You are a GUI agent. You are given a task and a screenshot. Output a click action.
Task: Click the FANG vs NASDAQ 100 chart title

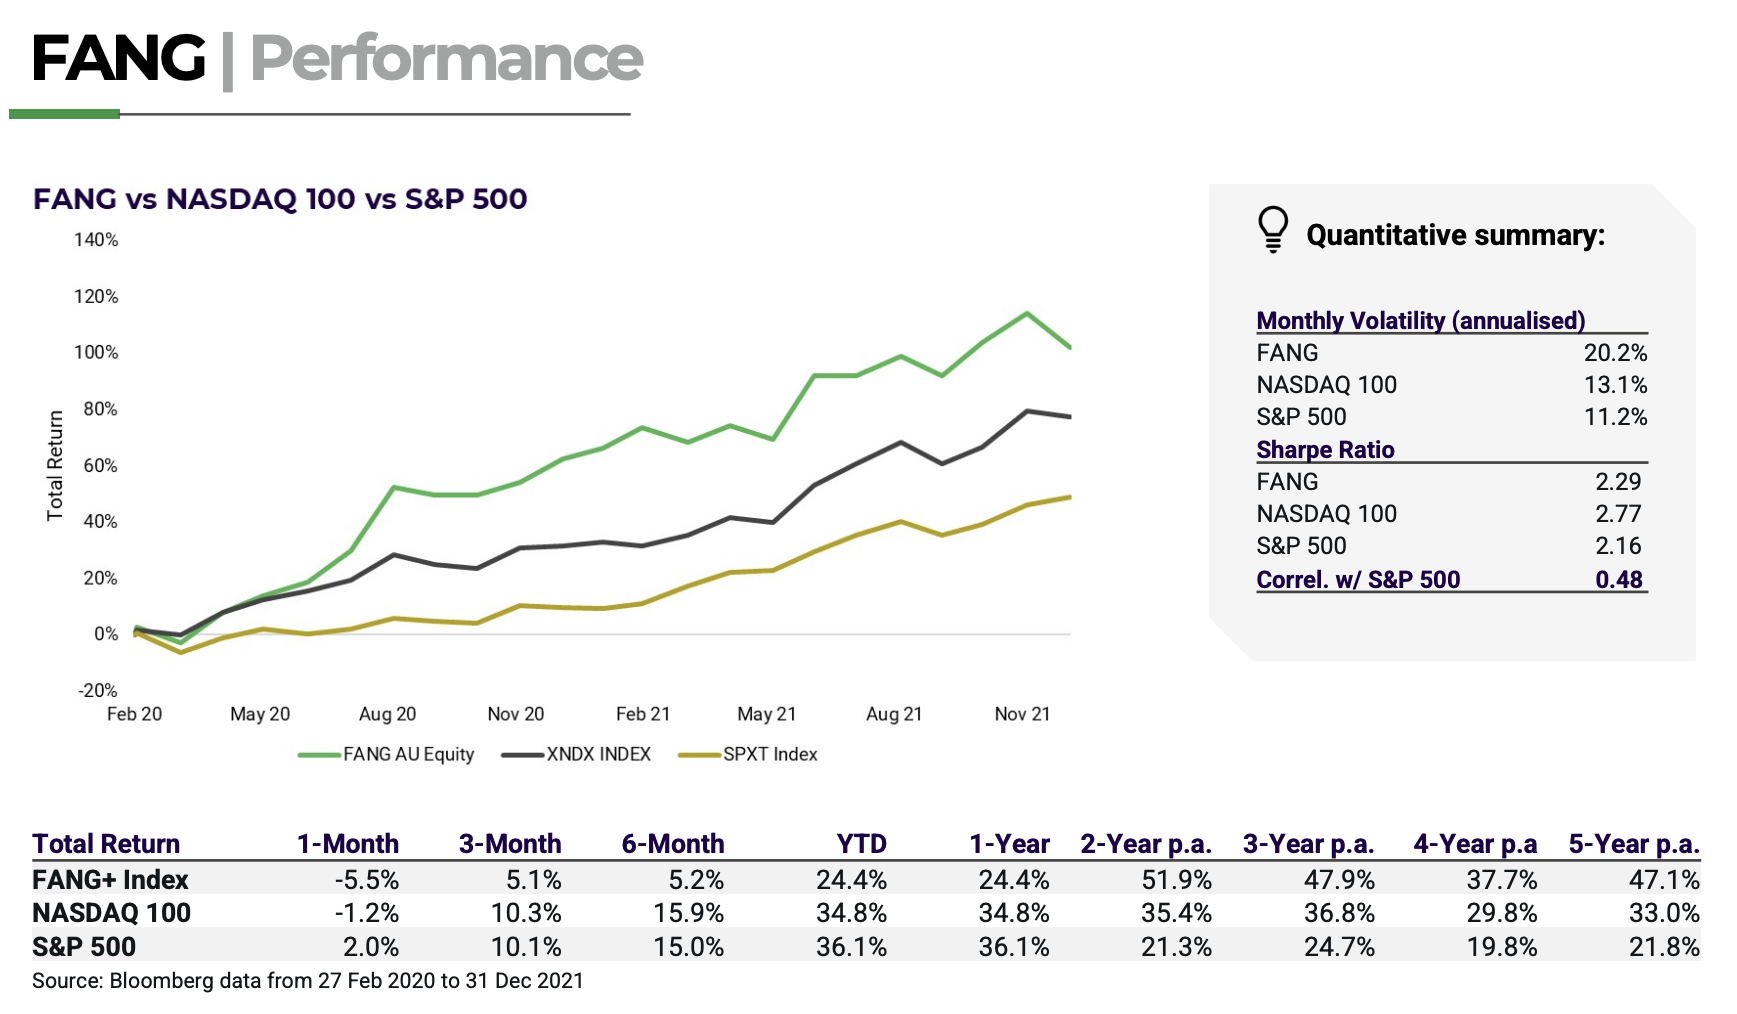[x=280, y=199]
